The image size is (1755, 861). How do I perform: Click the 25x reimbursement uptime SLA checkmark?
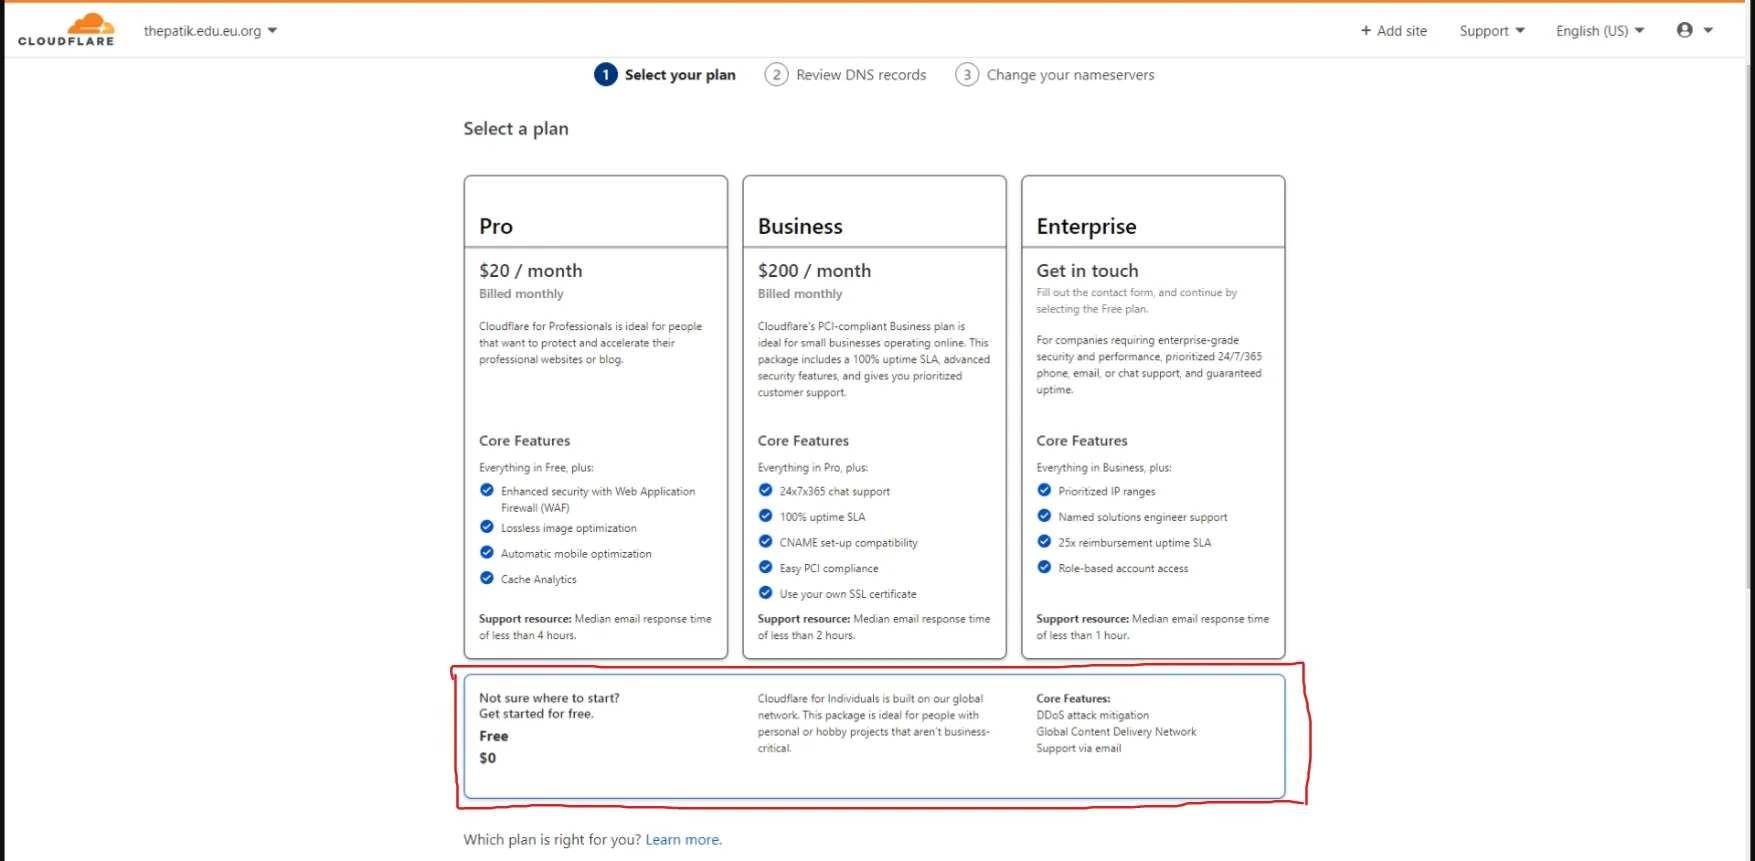[x=1044, y=542]
